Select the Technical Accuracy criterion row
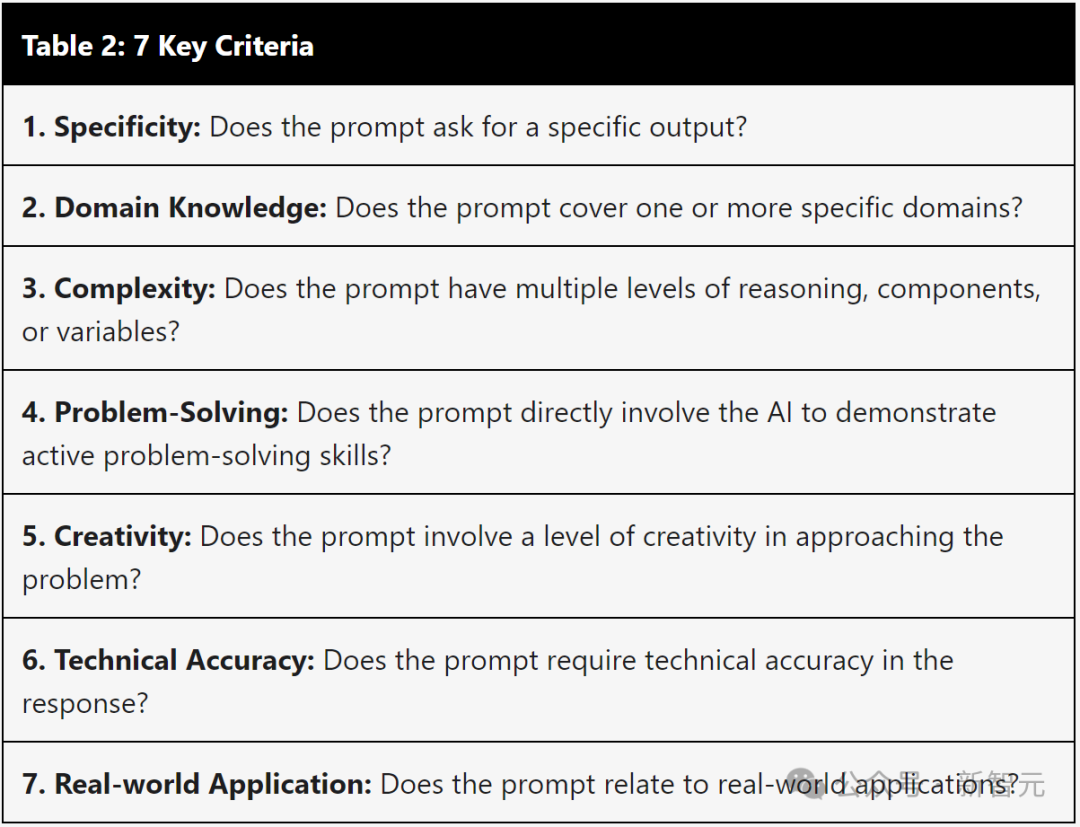The width and height of the screenshot is (1080, 827). (539, 680)
